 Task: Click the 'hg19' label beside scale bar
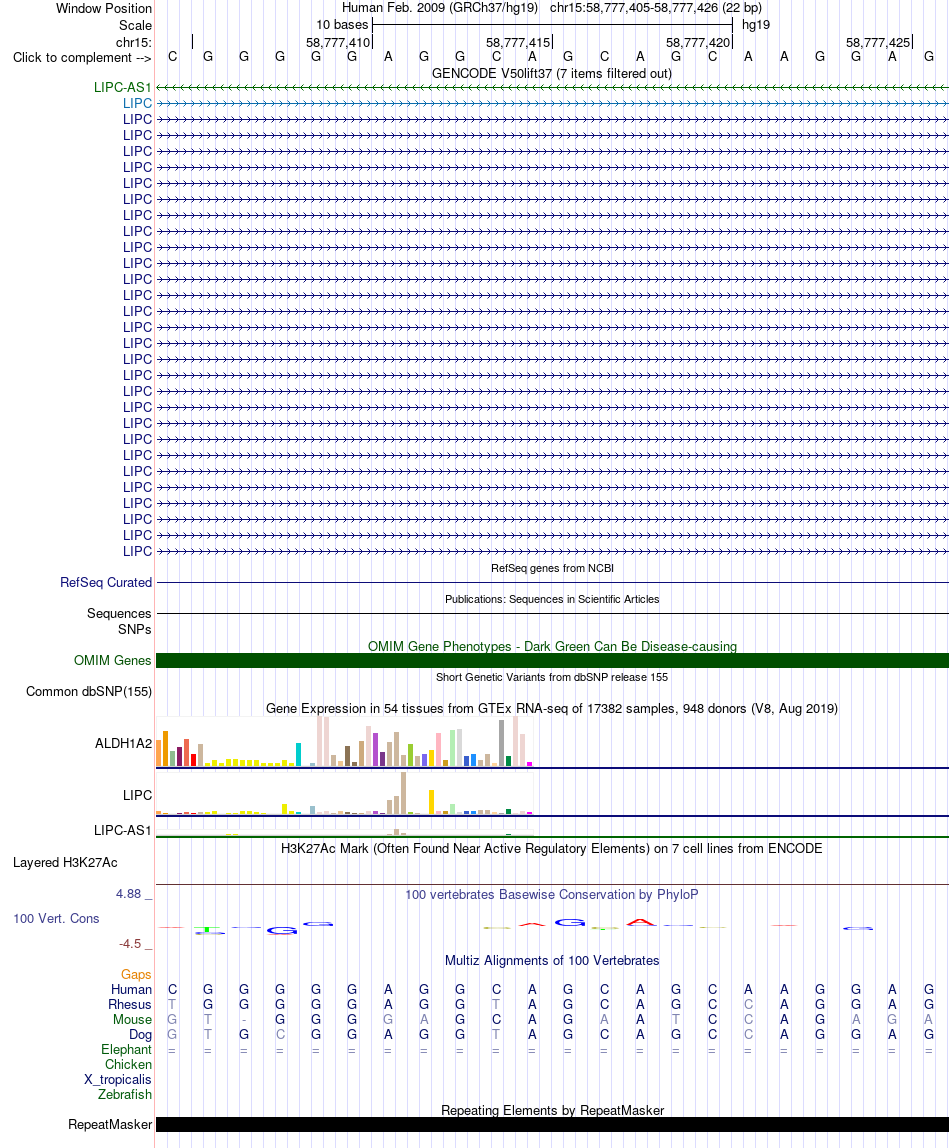[756, 25]
